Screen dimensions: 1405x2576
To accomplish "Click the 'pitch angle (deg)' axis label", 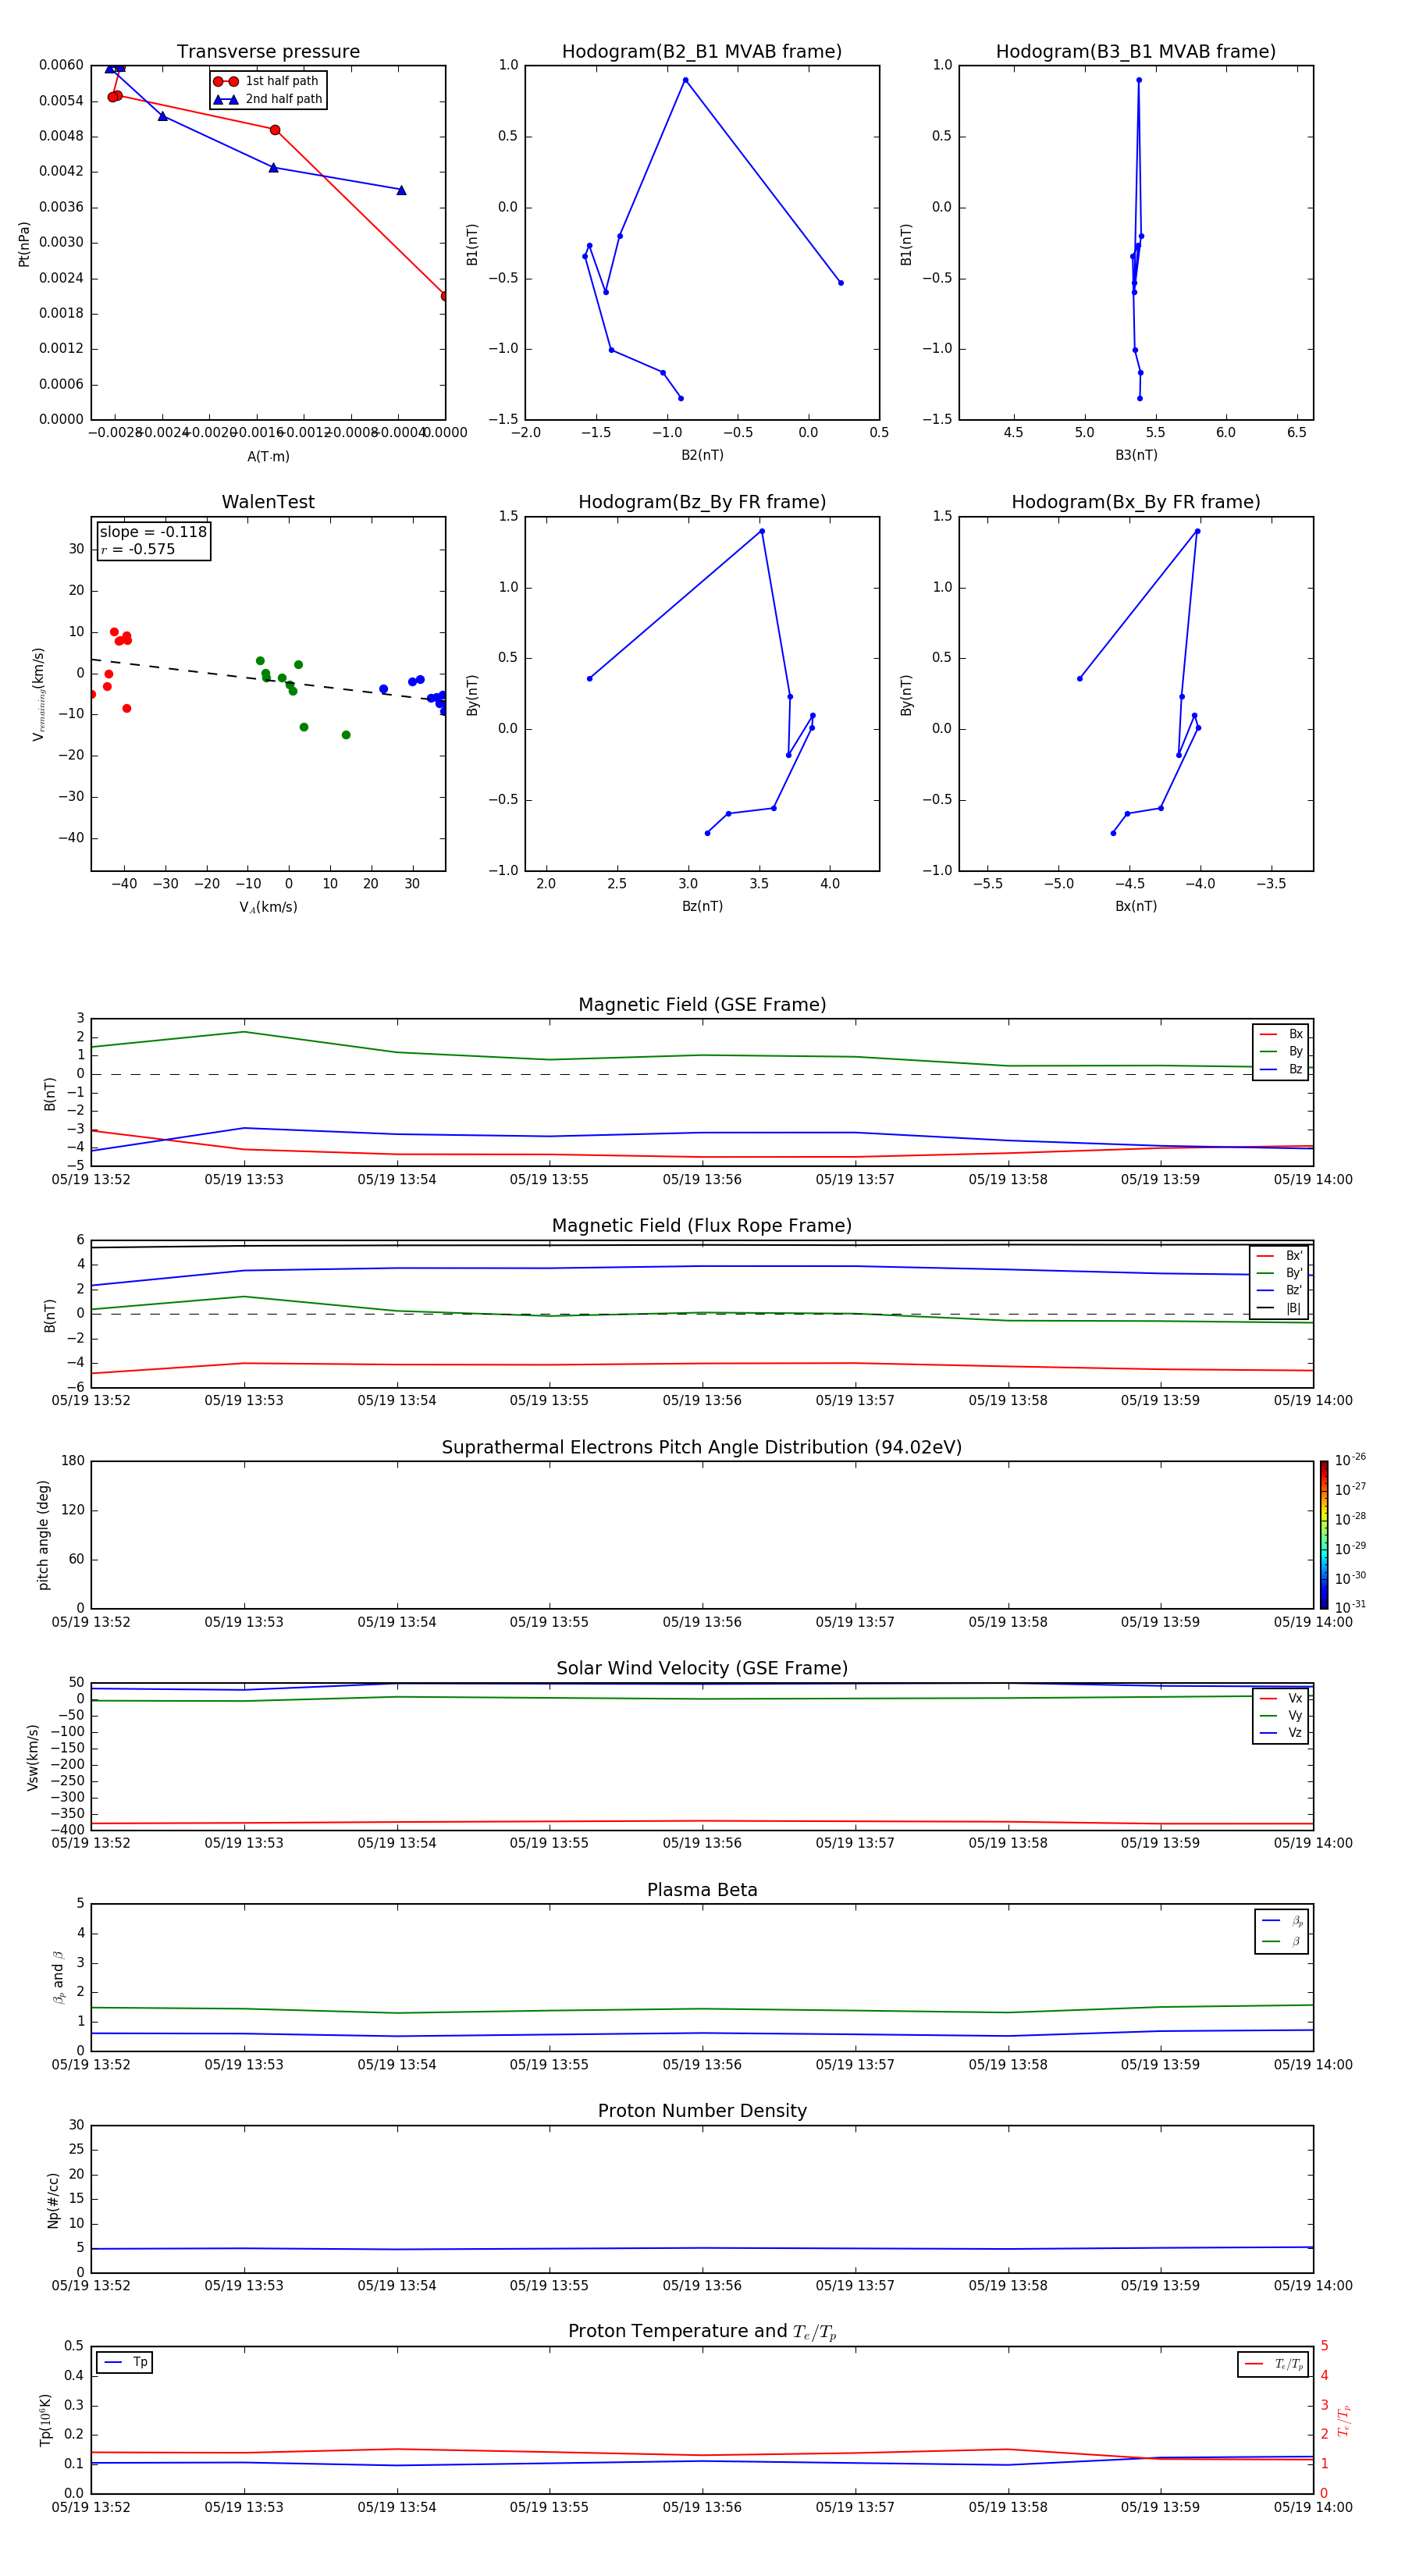I will pos(43,1535).
